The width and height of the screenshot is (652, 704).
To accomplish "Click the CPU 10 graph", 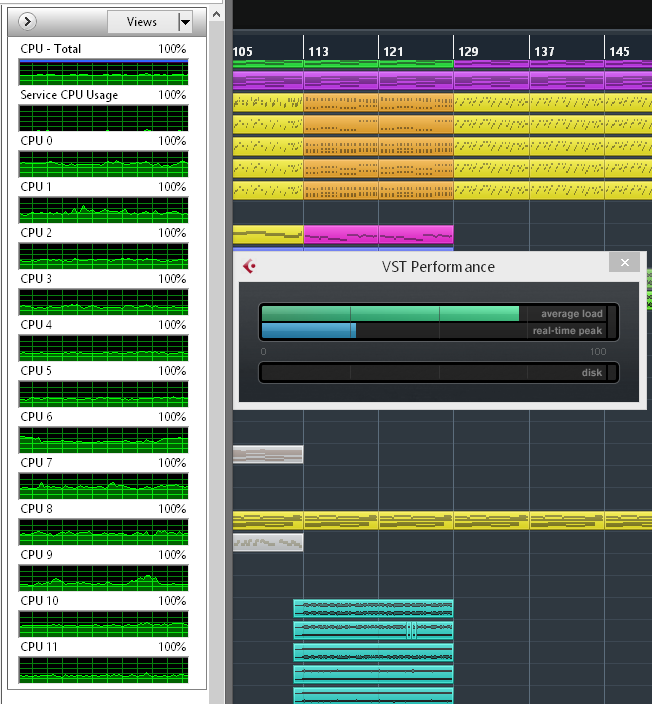I will click(x=103, y=625).
